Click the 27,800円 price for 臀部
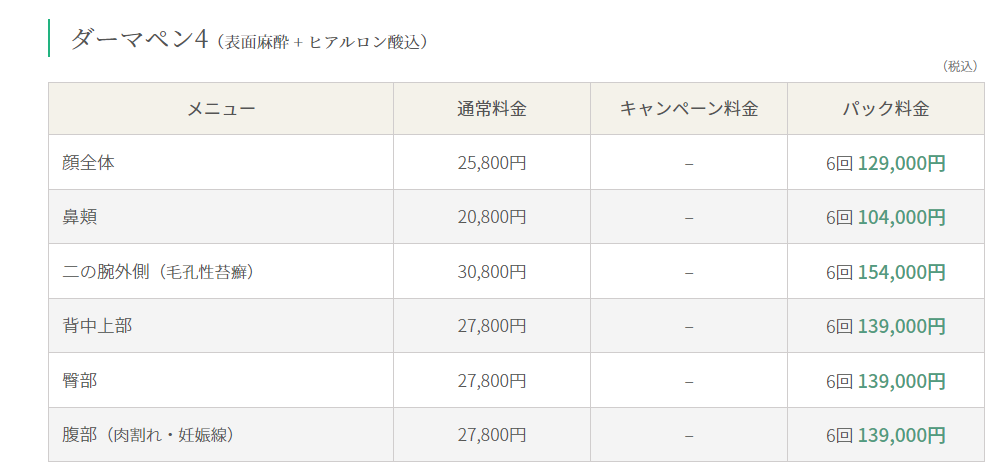Viewport: 998px width, 472px height. click(x=491, y=381)
